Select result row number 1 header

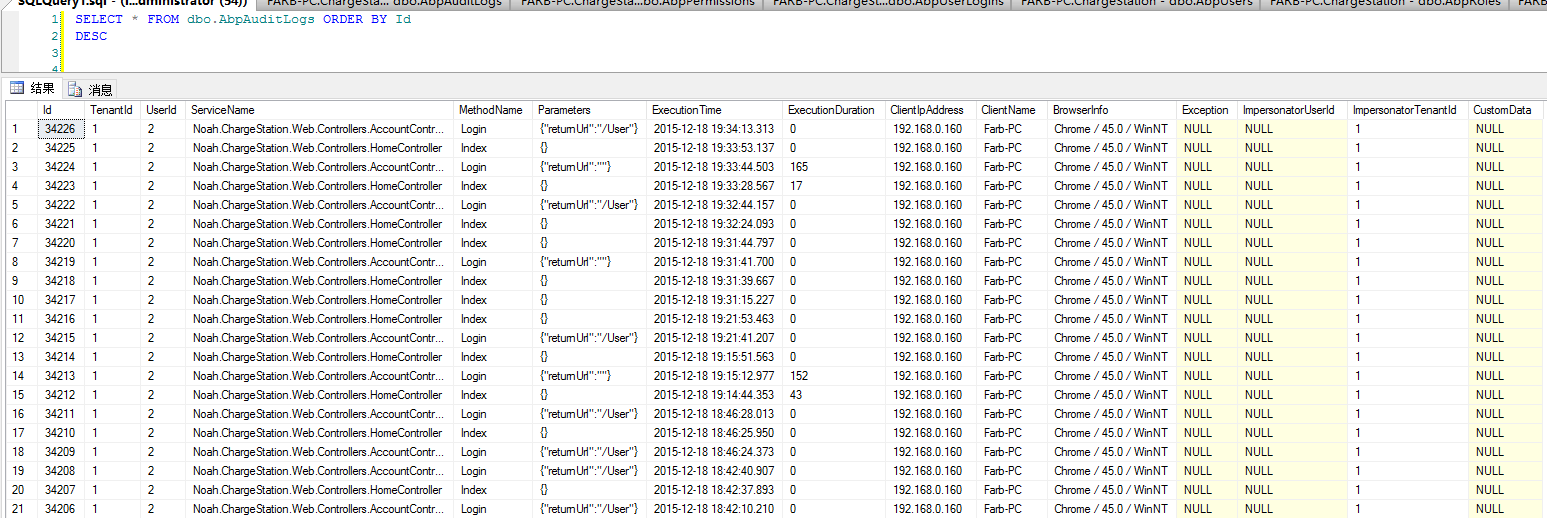(22, 129)
